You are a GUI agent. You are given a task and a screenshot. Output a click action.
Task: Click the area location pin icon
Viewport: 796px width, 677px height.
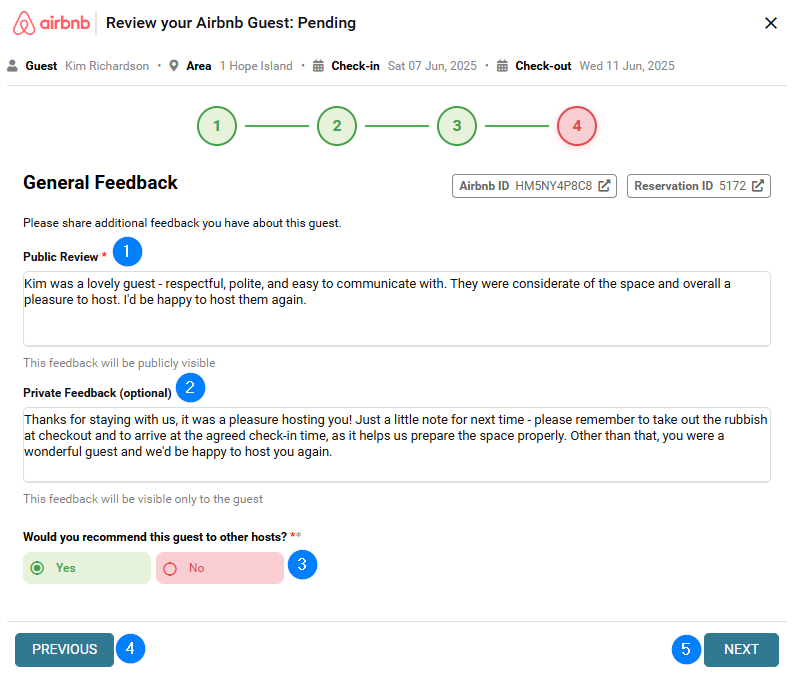[x=174, y=66]
